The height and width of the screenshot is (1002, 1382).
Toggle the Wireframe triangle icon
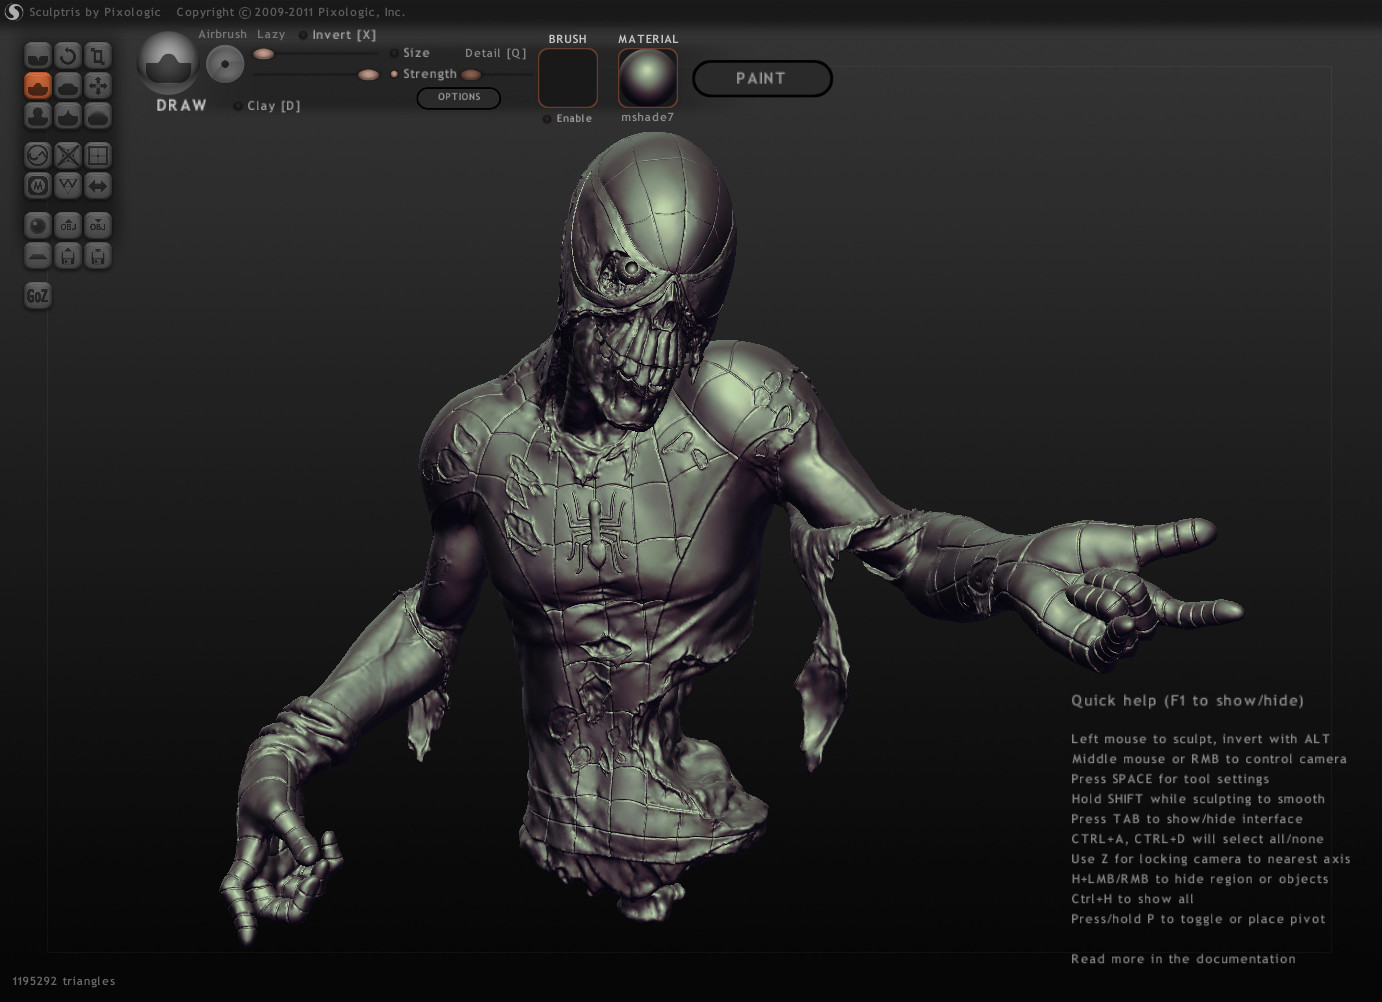[68, 186]
